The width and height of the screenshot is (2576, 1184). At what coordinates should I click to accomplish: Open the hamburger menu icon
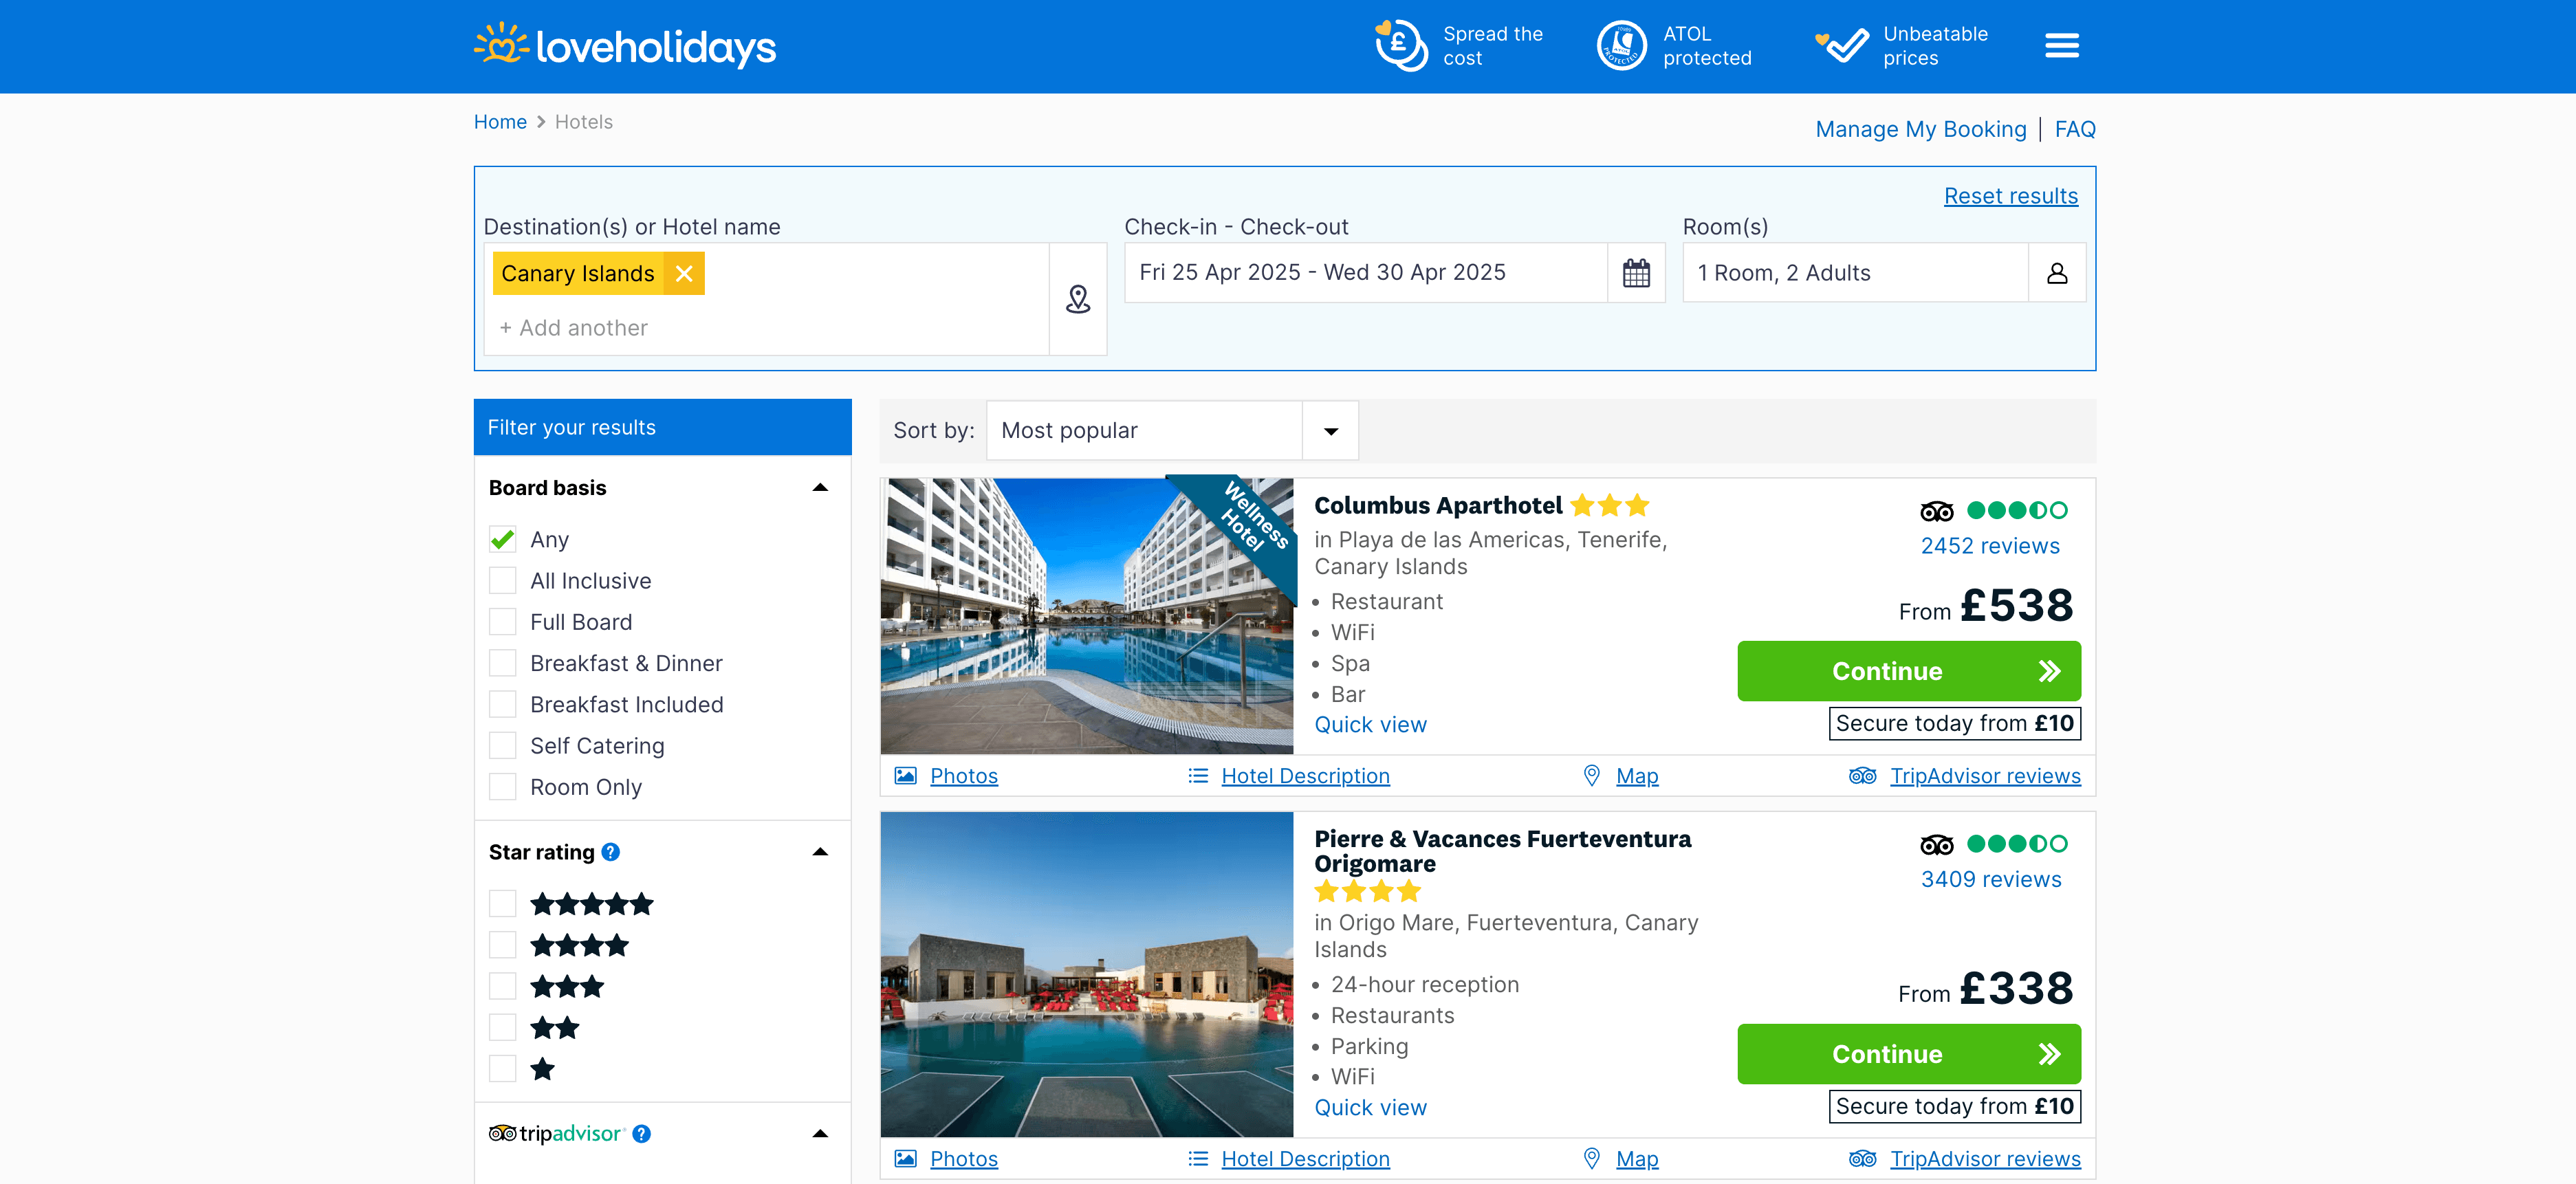click(x=2061, y=46)
